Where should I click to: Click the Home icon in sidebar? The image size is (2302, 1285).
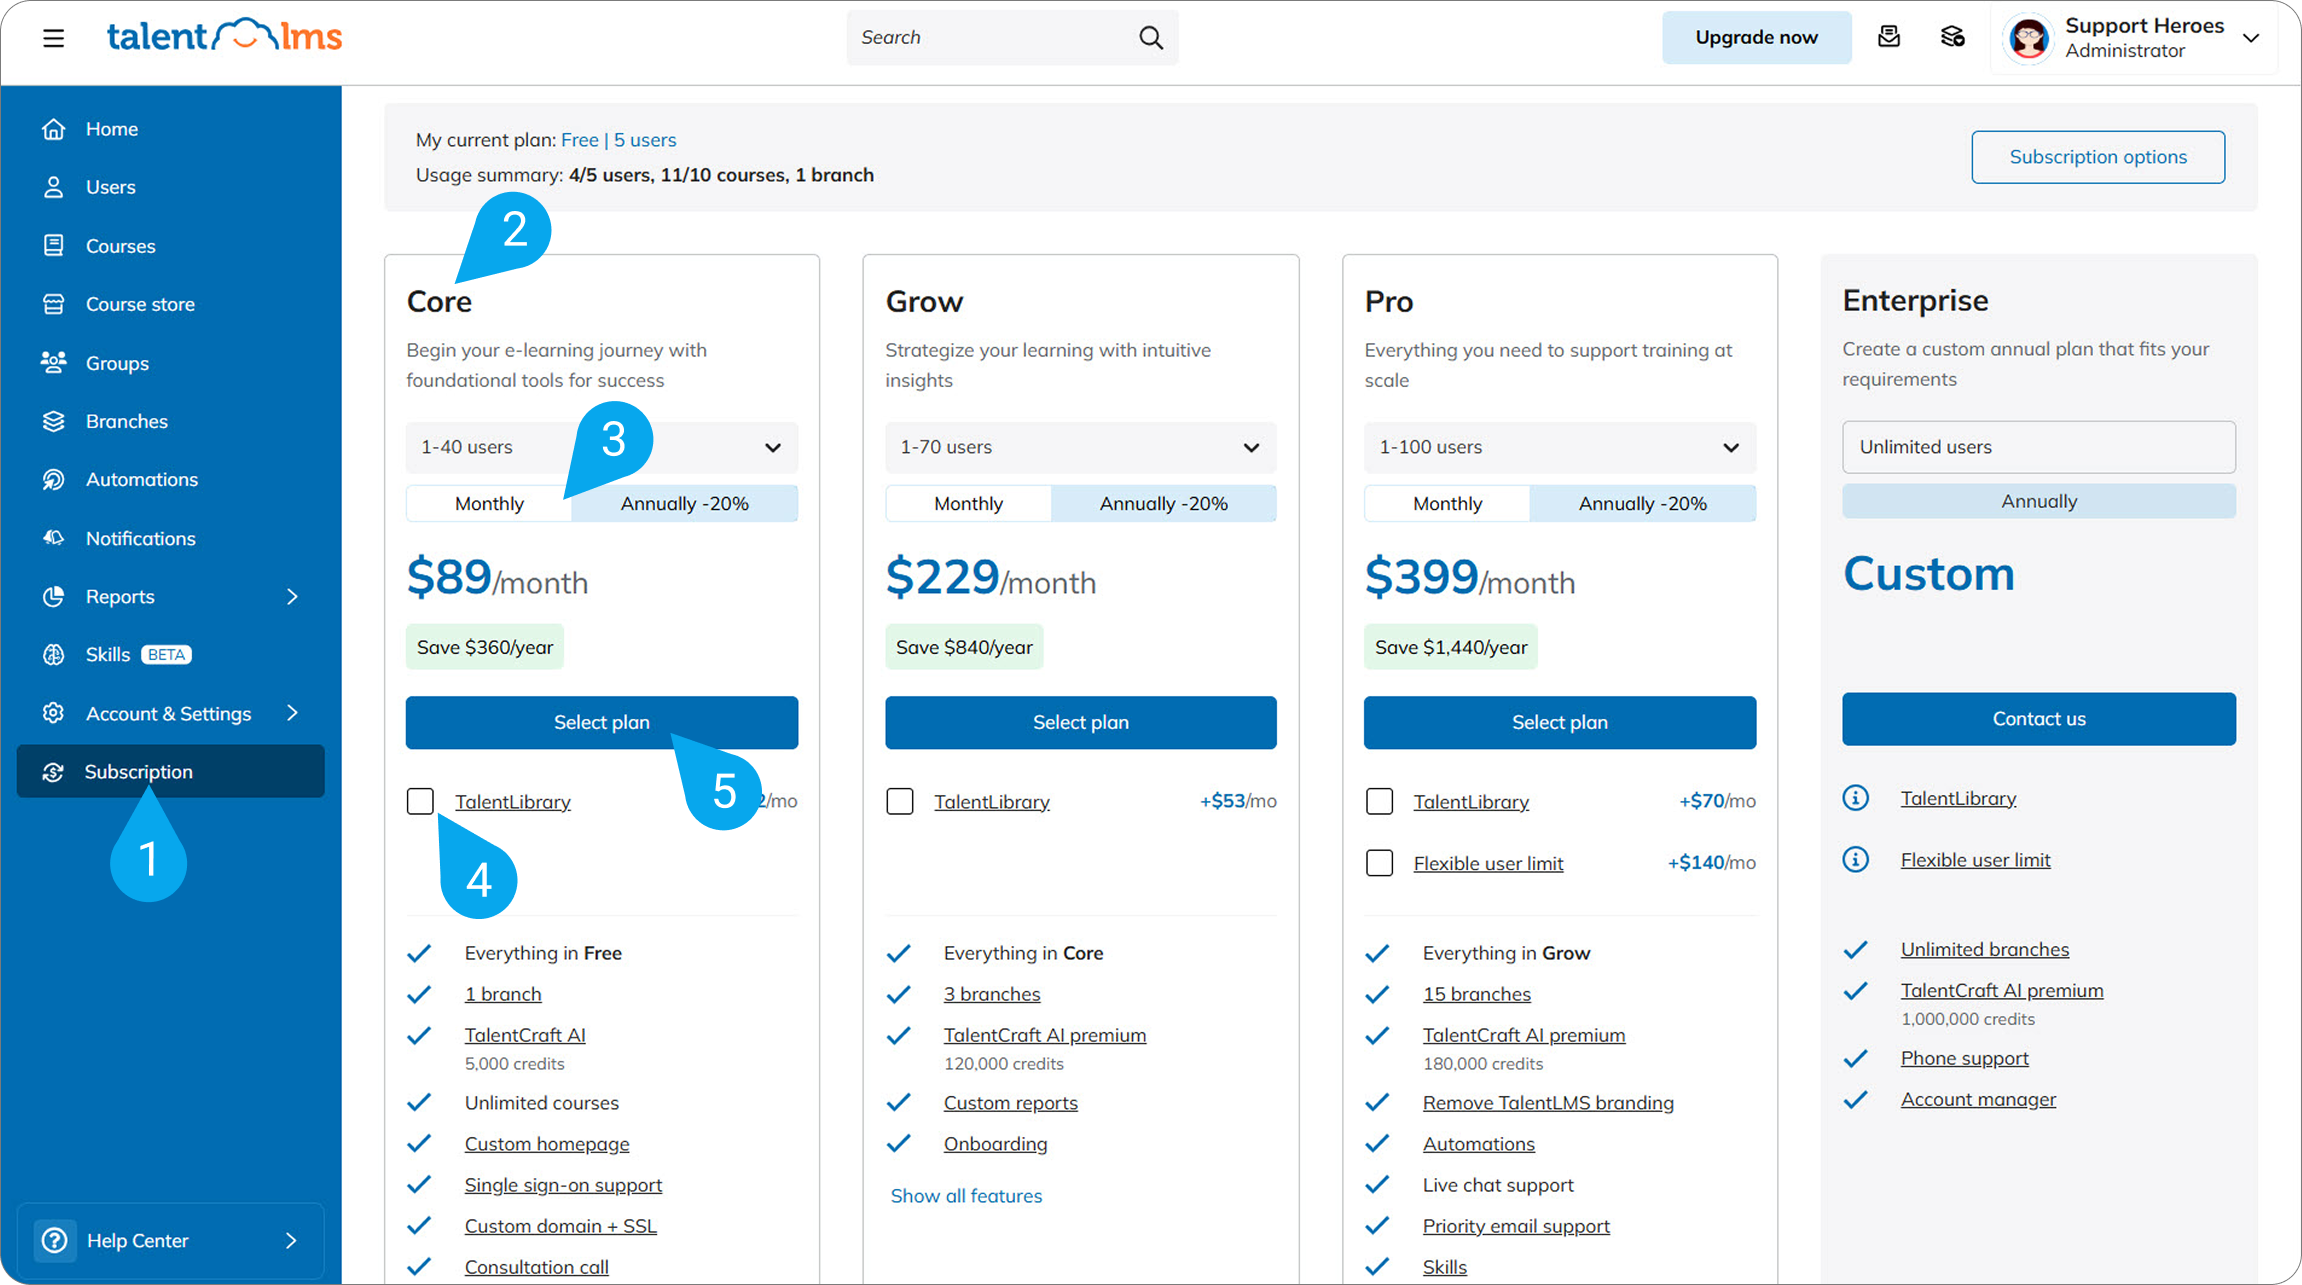(x=53, y=129)
